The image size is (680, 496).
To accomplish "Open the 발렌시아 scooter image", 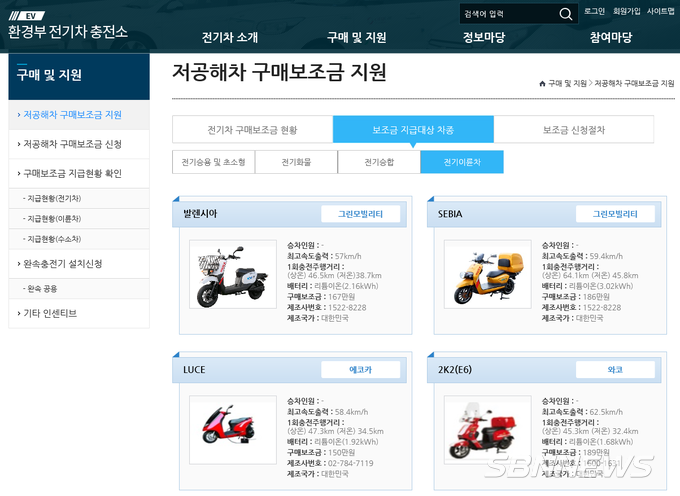I will (233, 274).
